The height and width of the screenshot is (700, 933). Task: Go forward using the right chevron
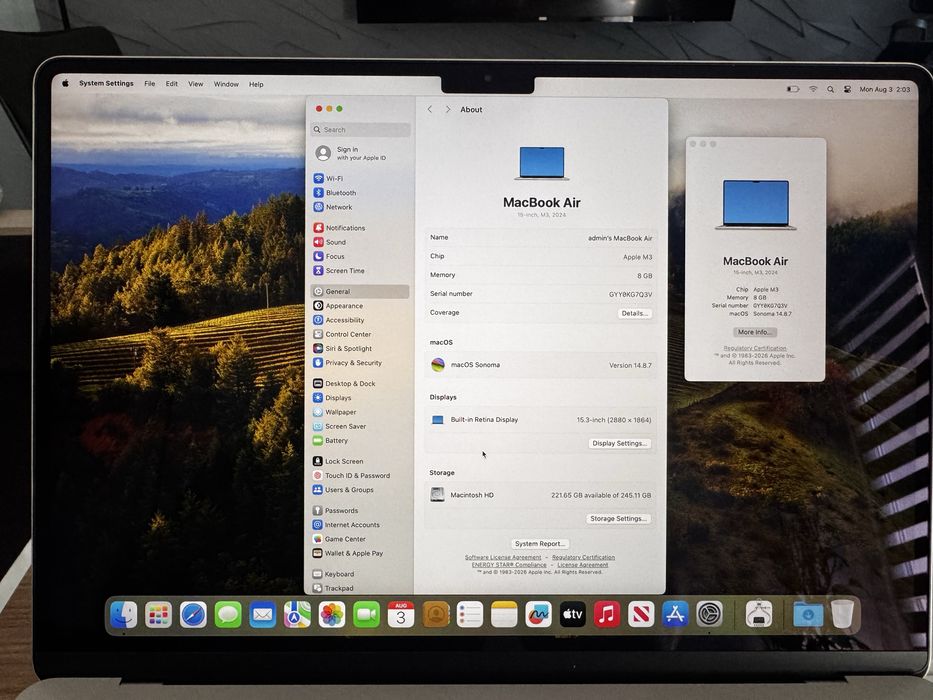pyautogui.click(x=448, y=110)
